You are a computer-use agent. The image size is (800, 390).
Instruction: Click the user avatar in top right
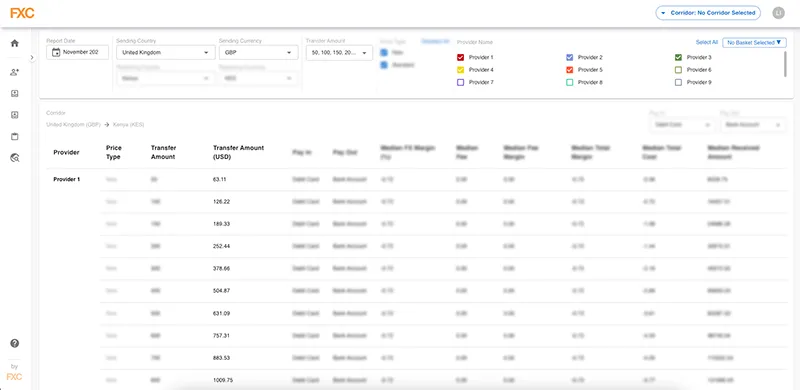(x=779, y=13)
